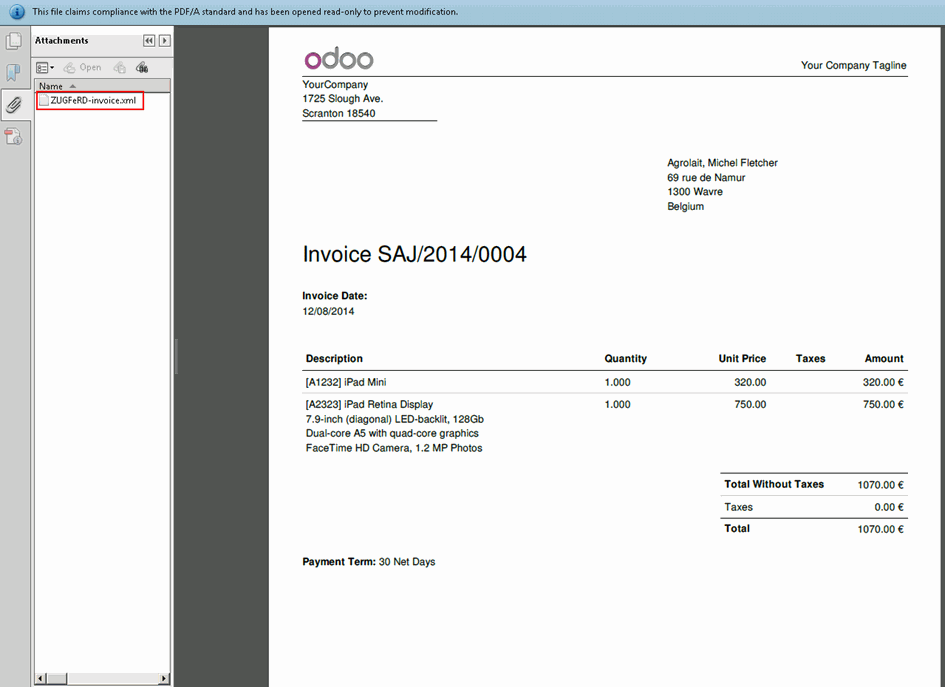Click the 1070.00 € value beside Total Without Taxes
The image size is (945, 687).
coord(881,485)
